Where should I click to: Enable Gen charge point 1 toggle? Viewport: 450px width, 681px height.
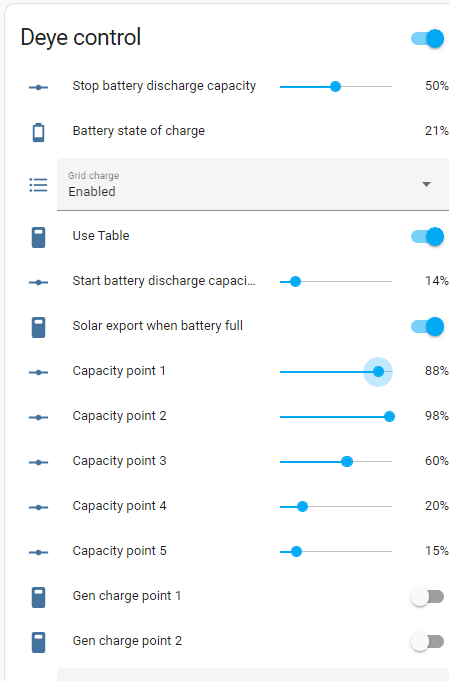(427, 596)
